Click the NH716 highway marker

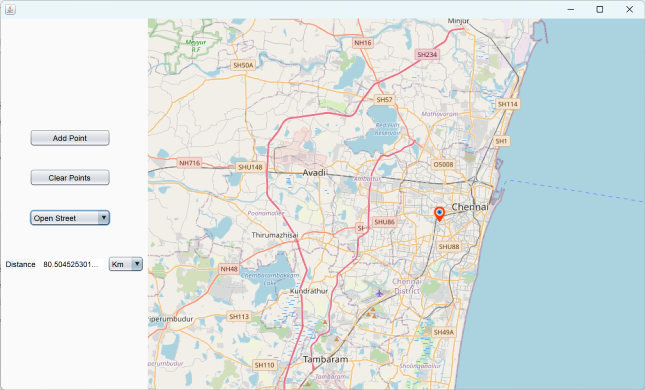coord(190,163)
